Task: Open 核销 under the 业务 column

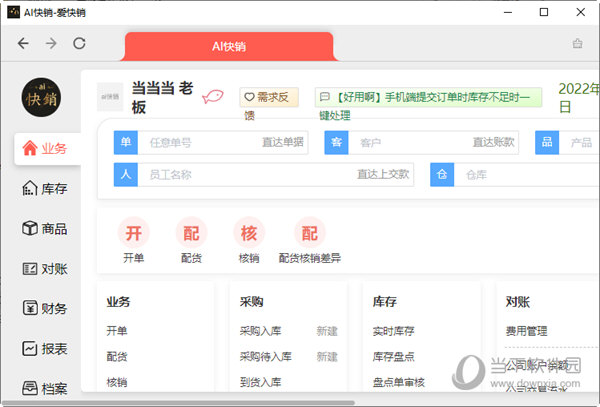Action: point(117,382)
